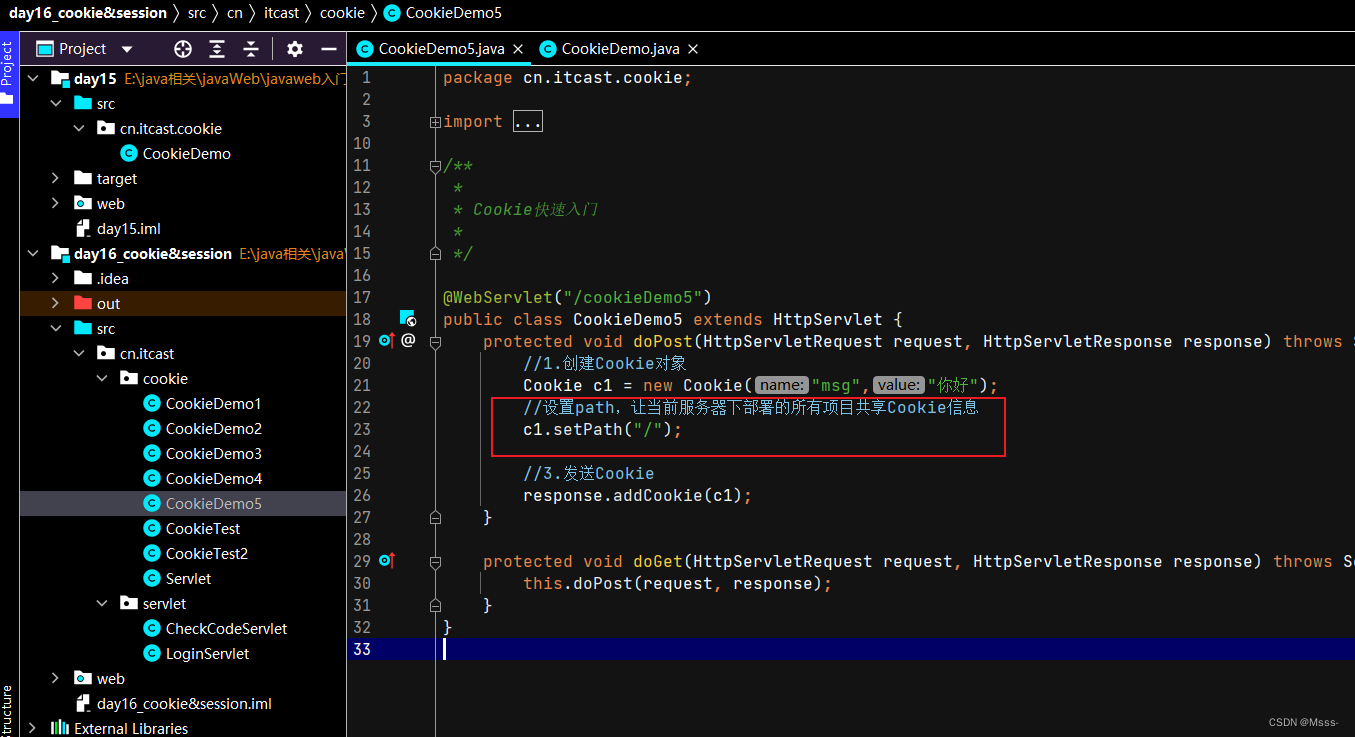
Task: Open CookieDemo1 class
Action: tap(213, 404)
